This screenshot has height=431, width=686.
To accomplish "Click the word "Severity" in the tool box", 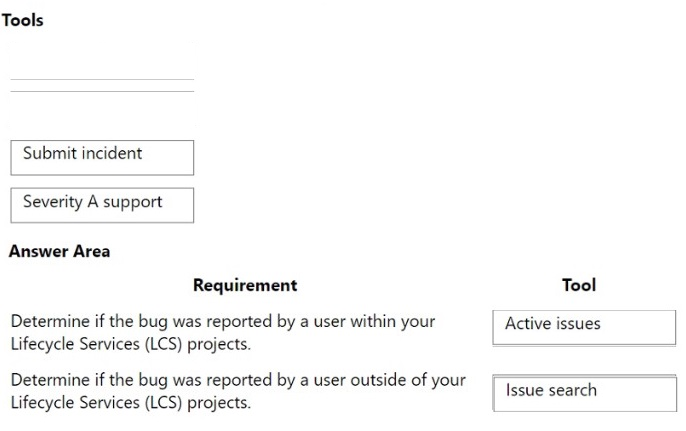I will (52, 201).
